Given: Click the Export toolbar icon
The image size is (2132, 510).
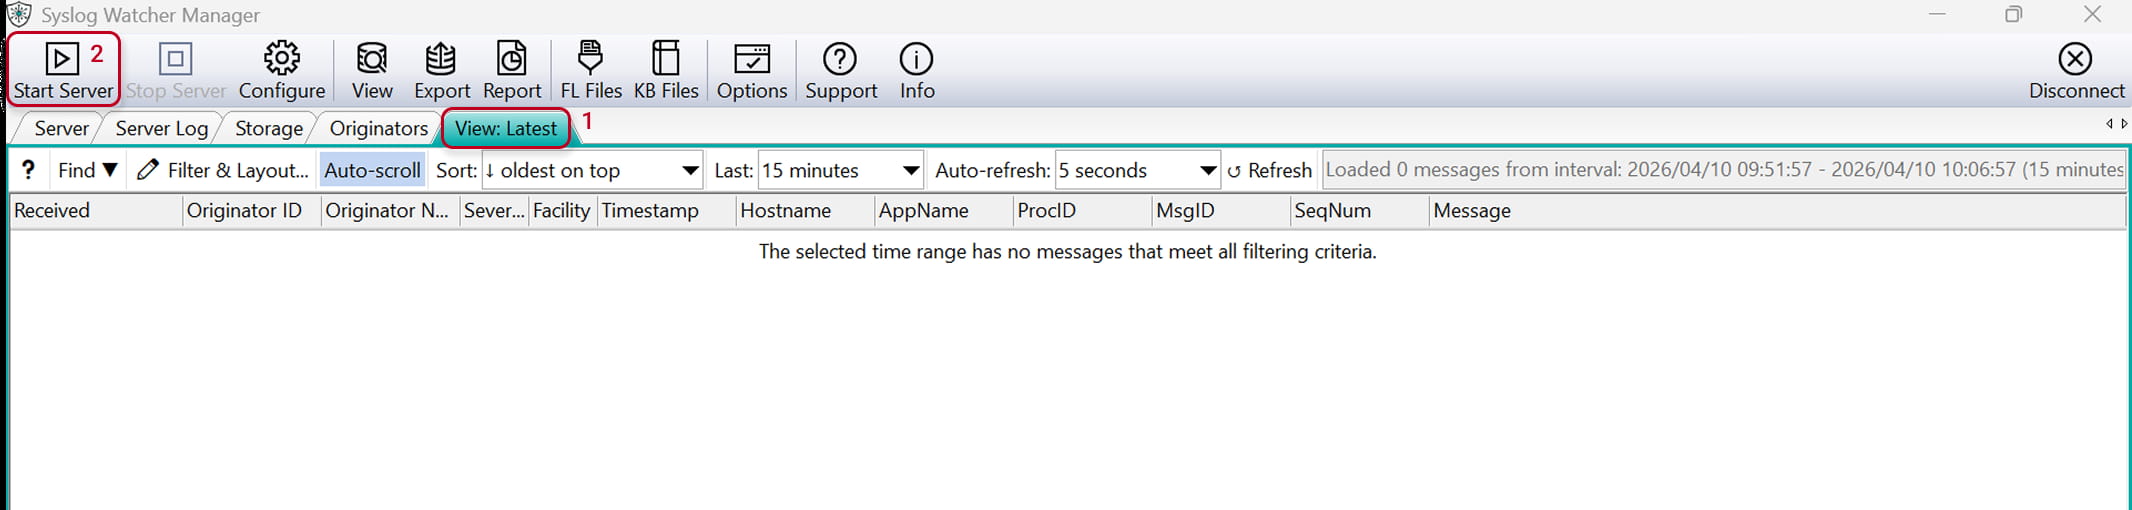Looking at the screenshot, I should [441, 59].
